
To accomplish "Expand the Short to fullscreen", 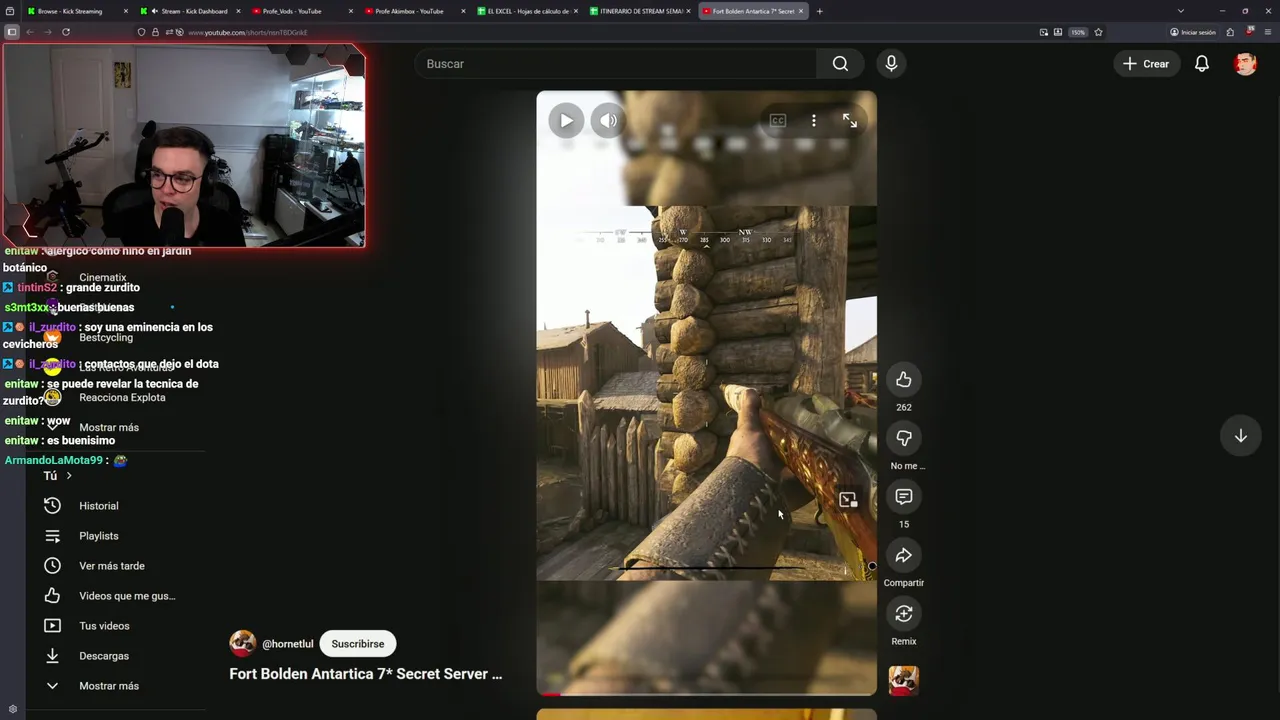I will click(850, 121).
